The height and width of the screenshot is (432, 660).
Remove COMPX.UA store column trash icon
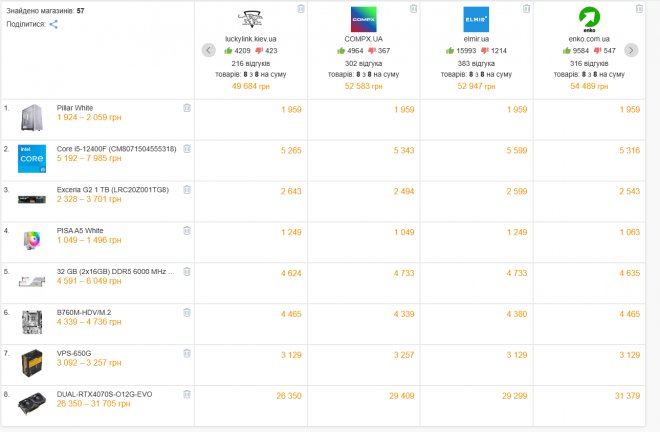point(414,9)
